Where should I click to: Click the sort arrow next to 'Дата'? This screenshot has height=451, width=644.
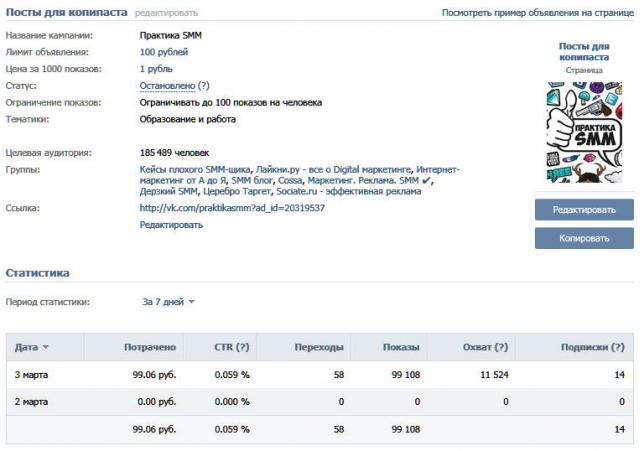point(46,347)
